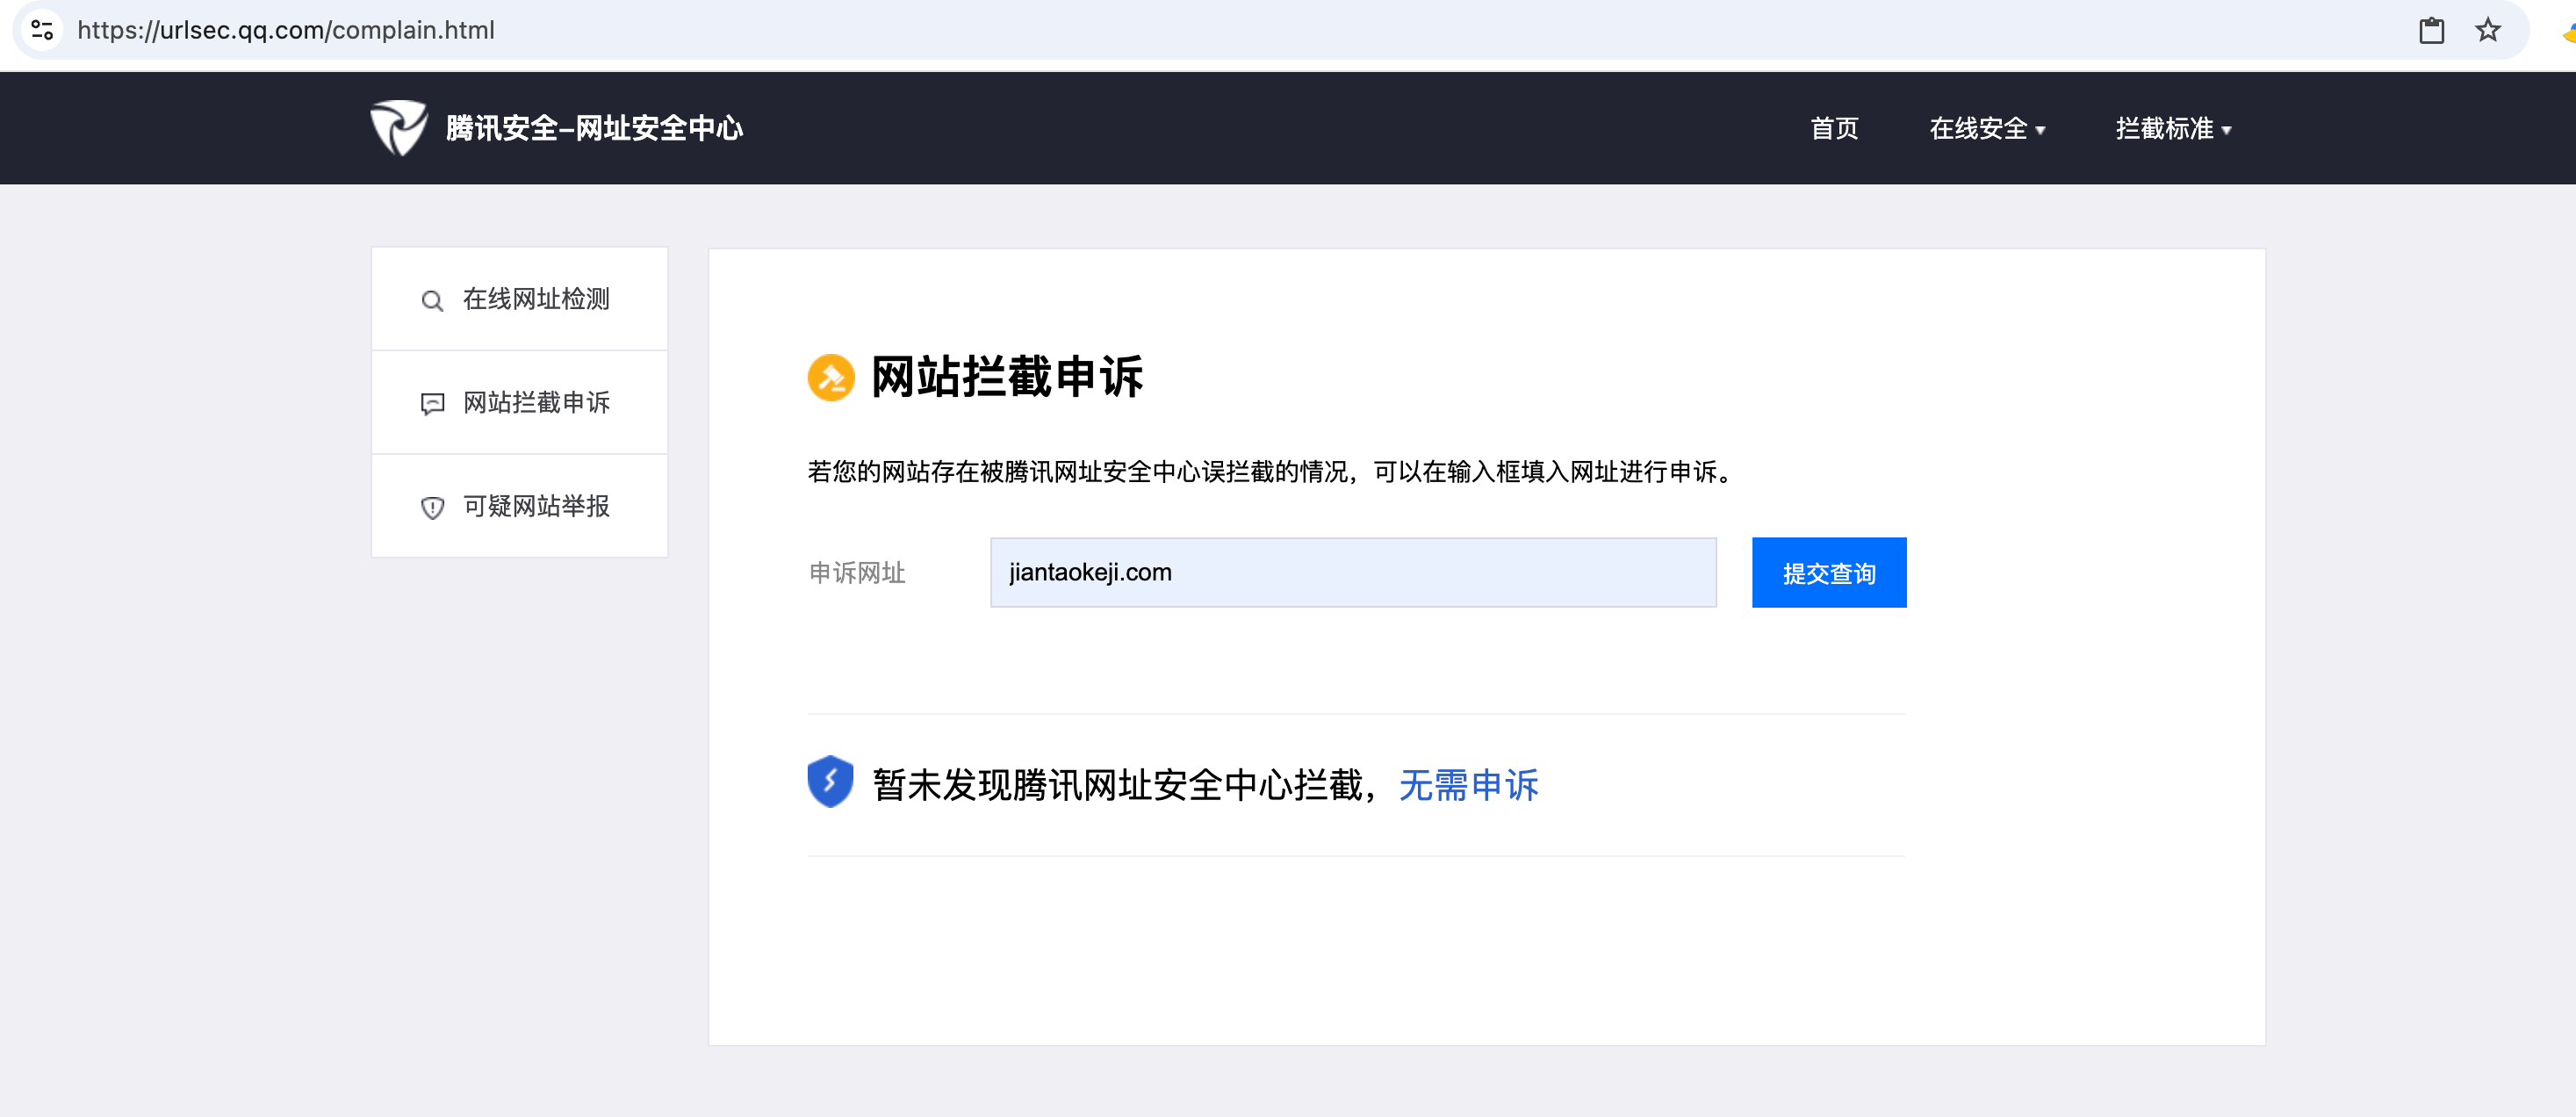Image resolution: width=2576 pixels, height=1117 pixels.
Task: Click the clipboard icon in address bar
Action: [2431, 30]
